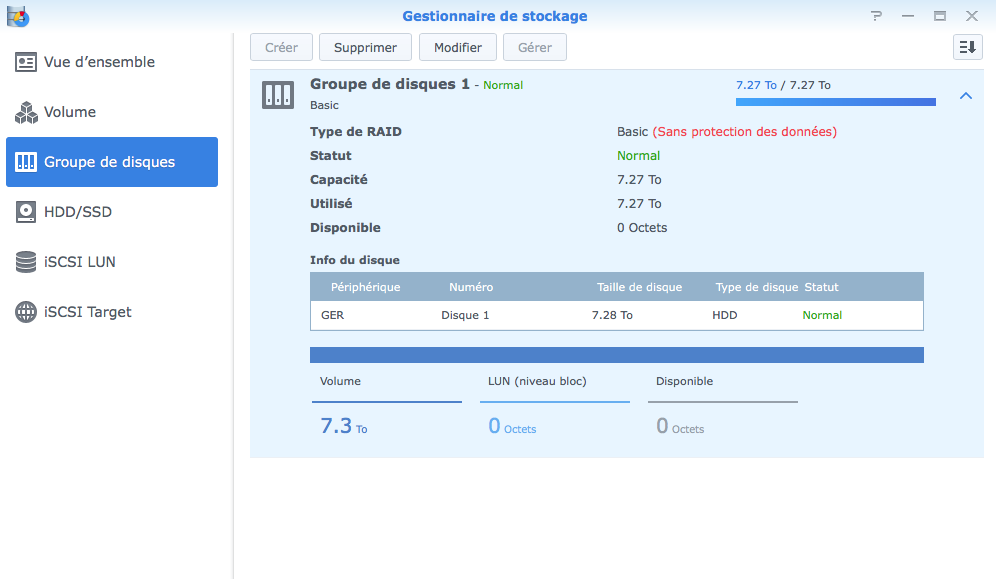This screenshot has height=579, width=996.
Task: Click the disk group icon beside Groupe de disques 1
Action: click(277, 95)
